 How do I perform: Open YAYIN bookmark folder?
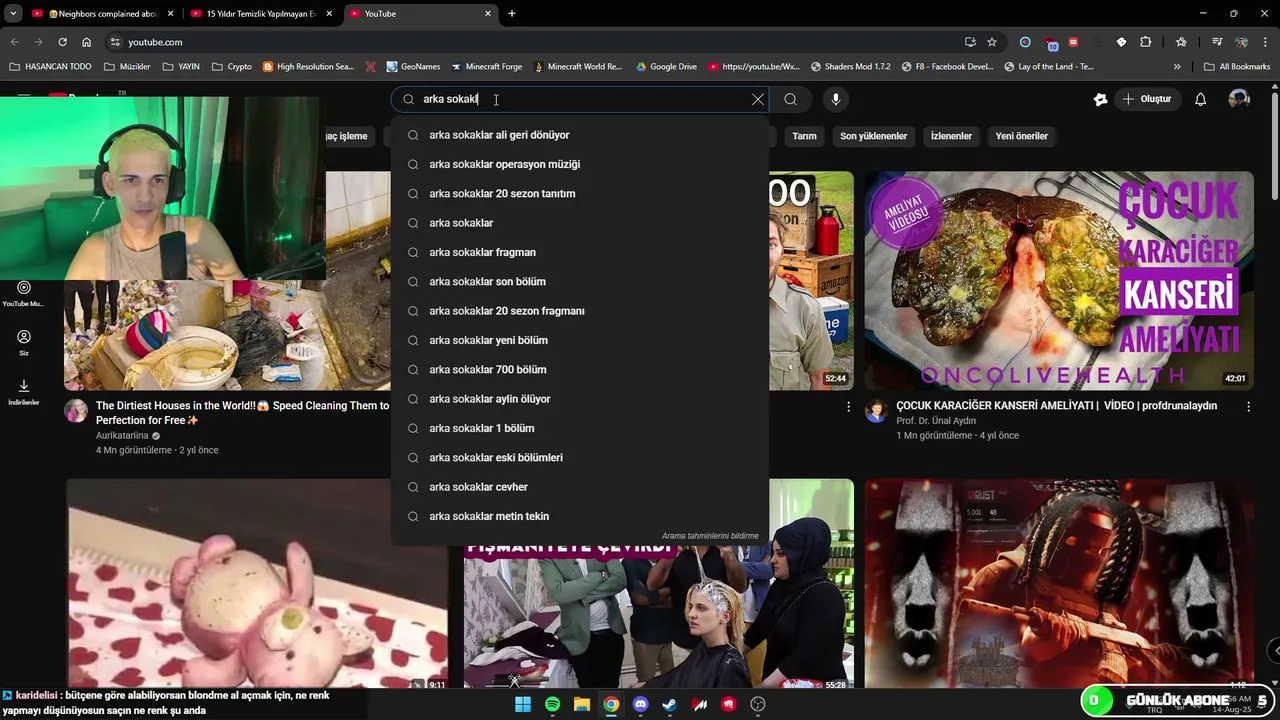click(x=180, y=67)
